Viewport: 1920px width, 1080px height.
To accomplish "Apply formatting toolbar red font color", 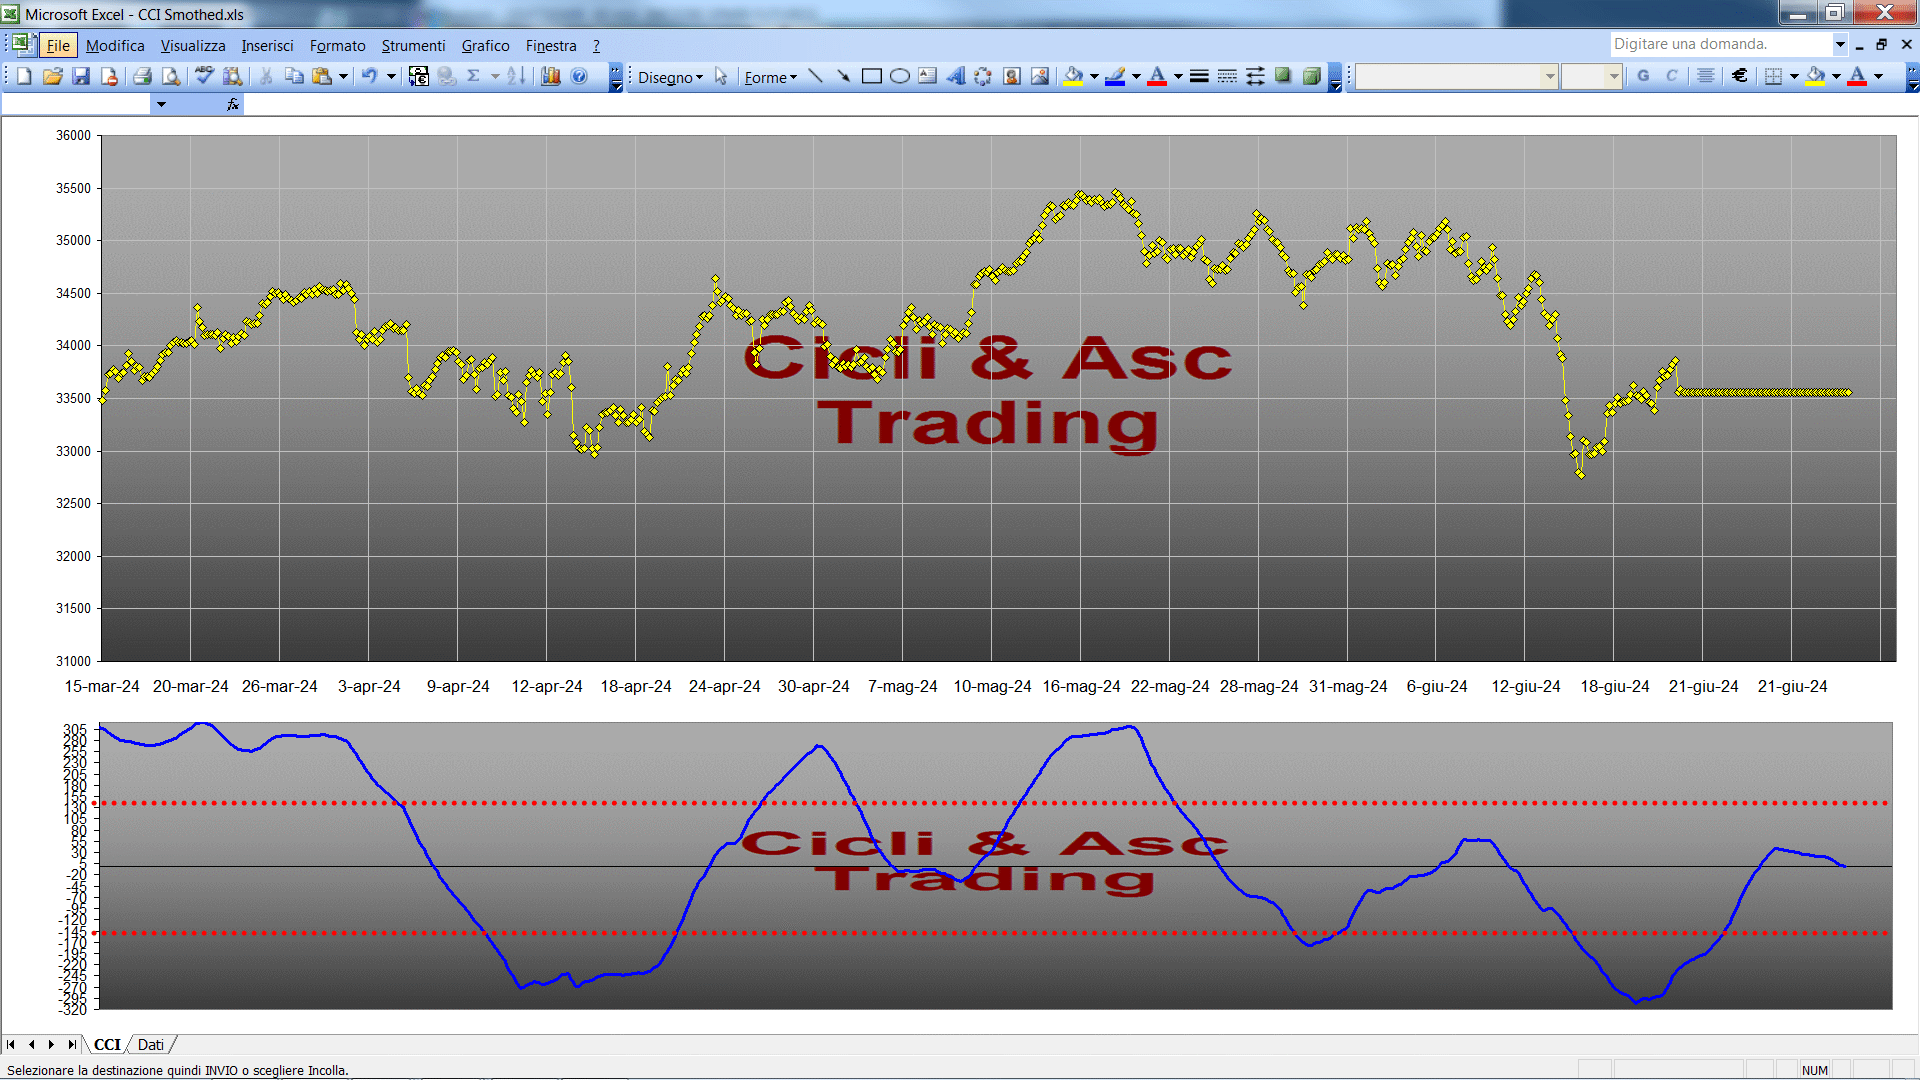I will coord(1858,76).
